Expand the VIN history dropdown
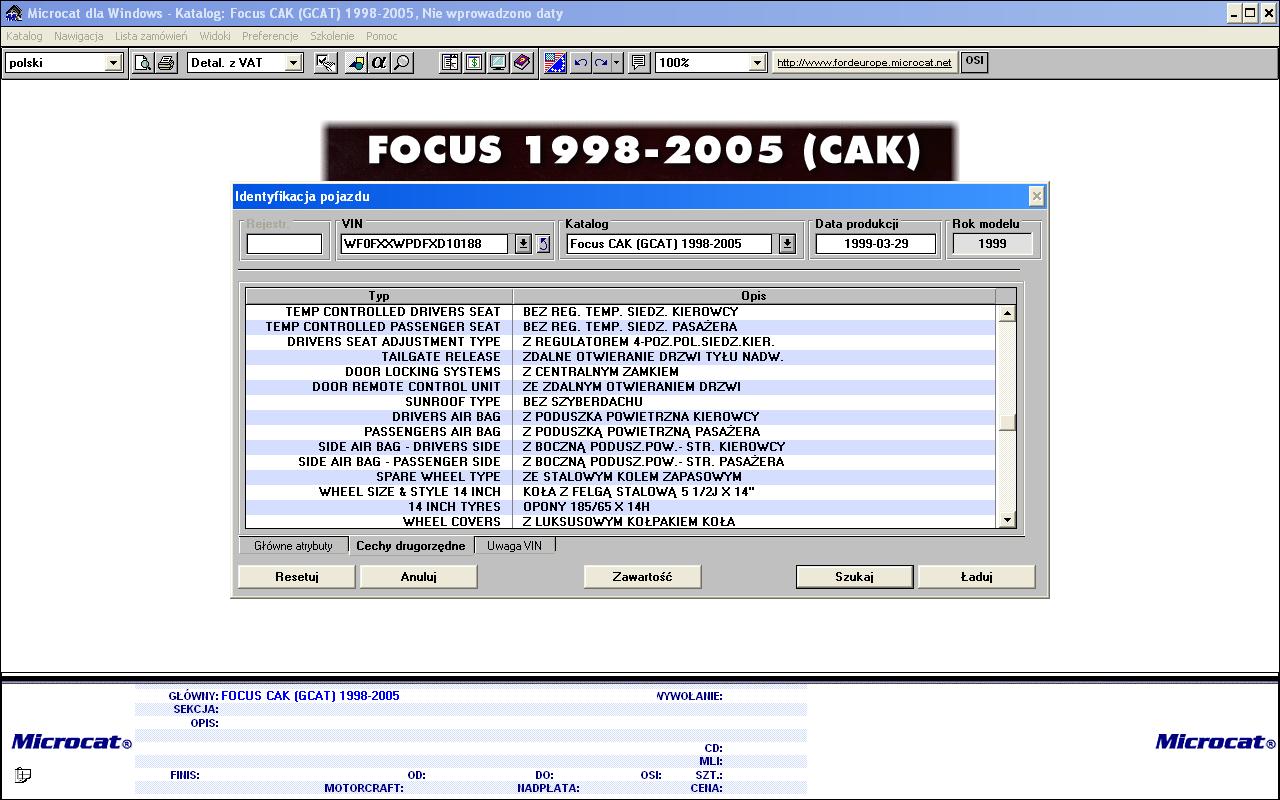This screenshot has width=1280, height=800. [523, 244]
